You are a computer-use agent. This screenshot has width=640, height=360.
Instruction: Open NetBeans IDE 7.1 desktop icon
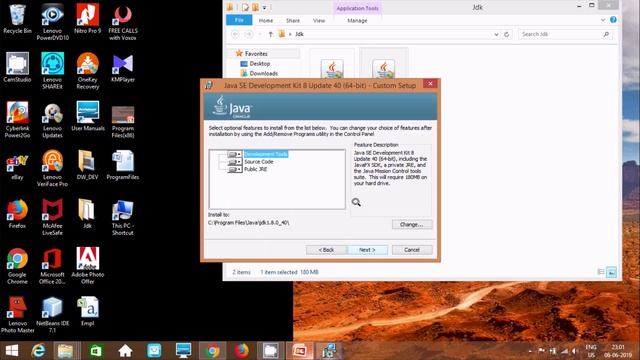[x=52, y=314]
